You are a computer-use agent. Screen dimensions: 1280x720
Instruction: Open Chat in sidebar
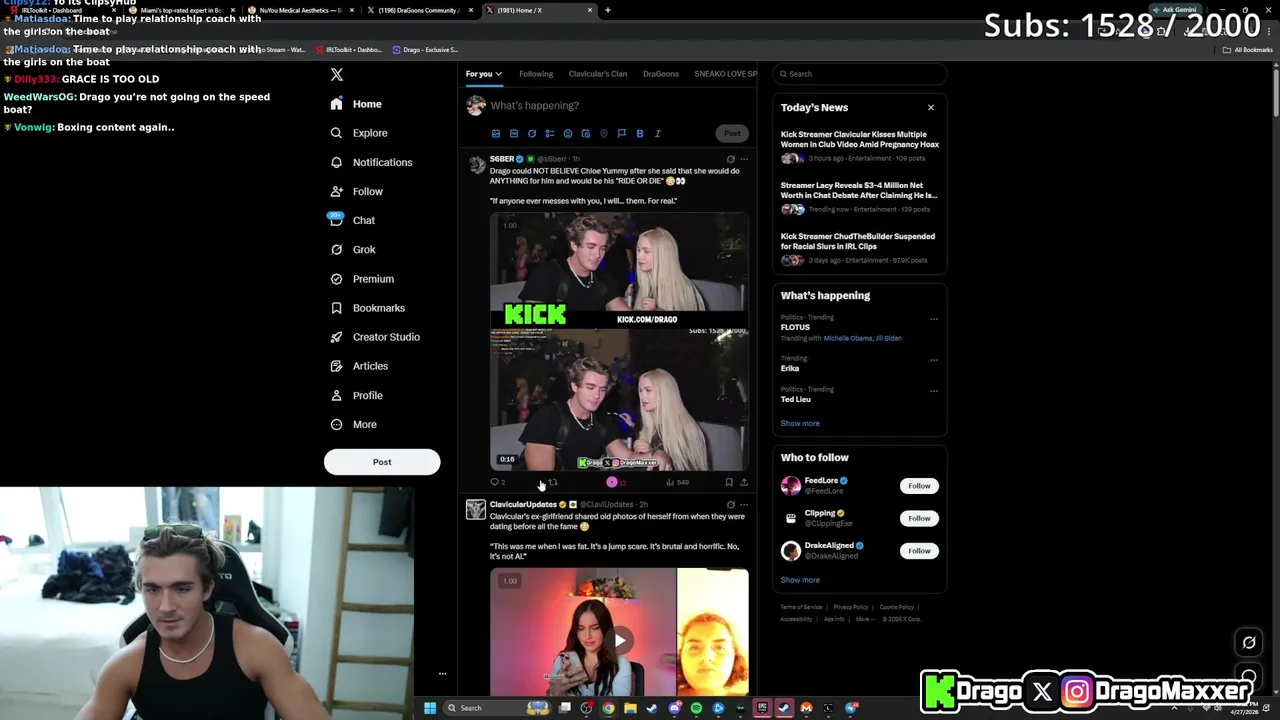[x=353, y=220]
